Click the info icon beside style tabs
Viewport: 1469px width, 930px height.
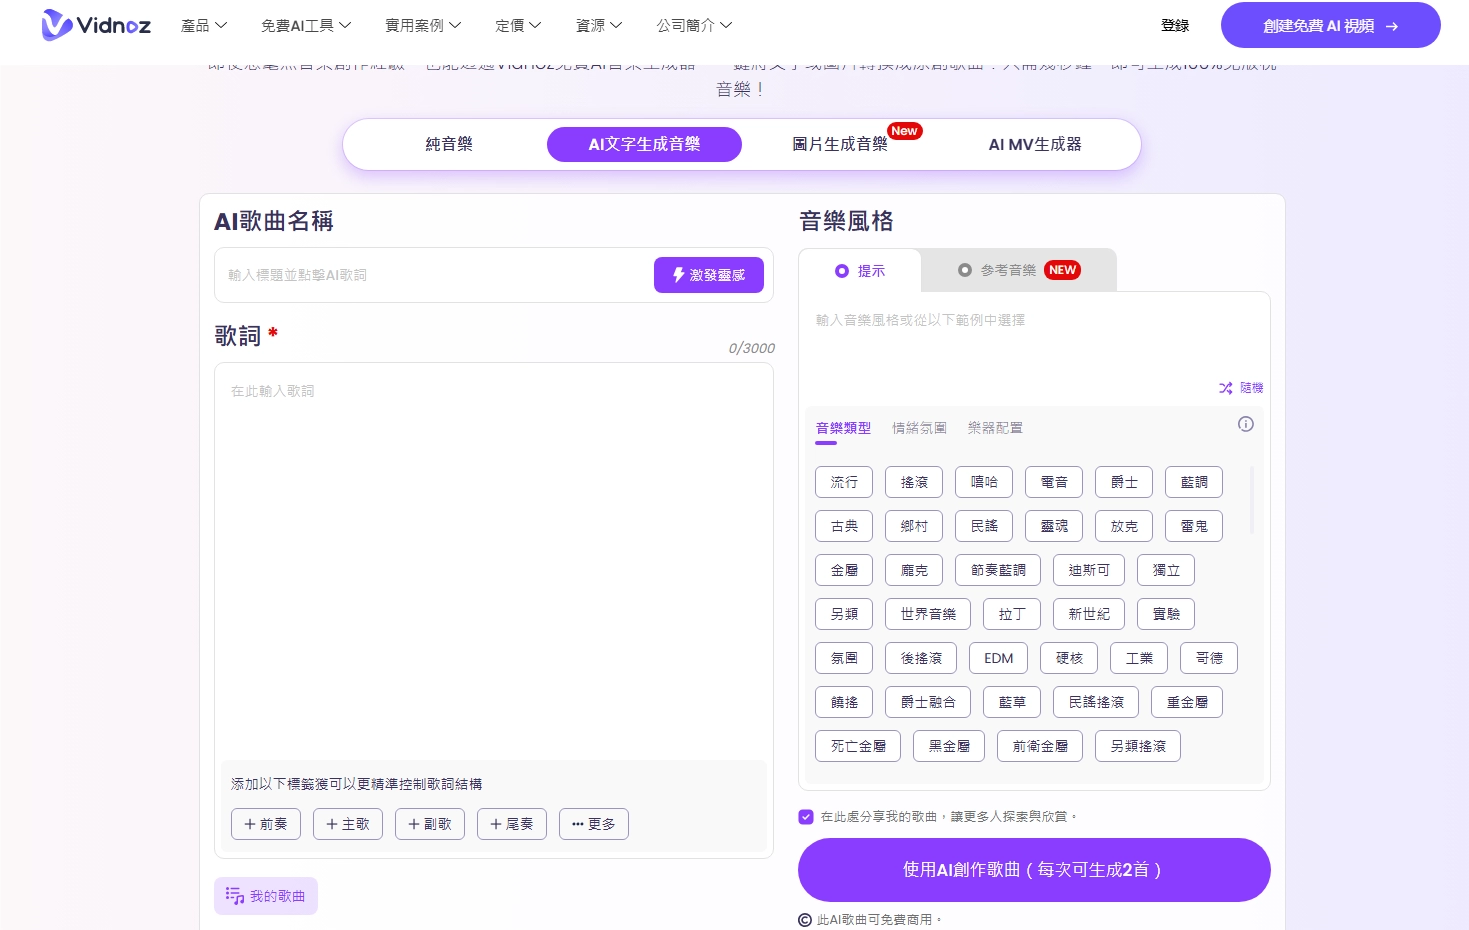point(1245,424)
